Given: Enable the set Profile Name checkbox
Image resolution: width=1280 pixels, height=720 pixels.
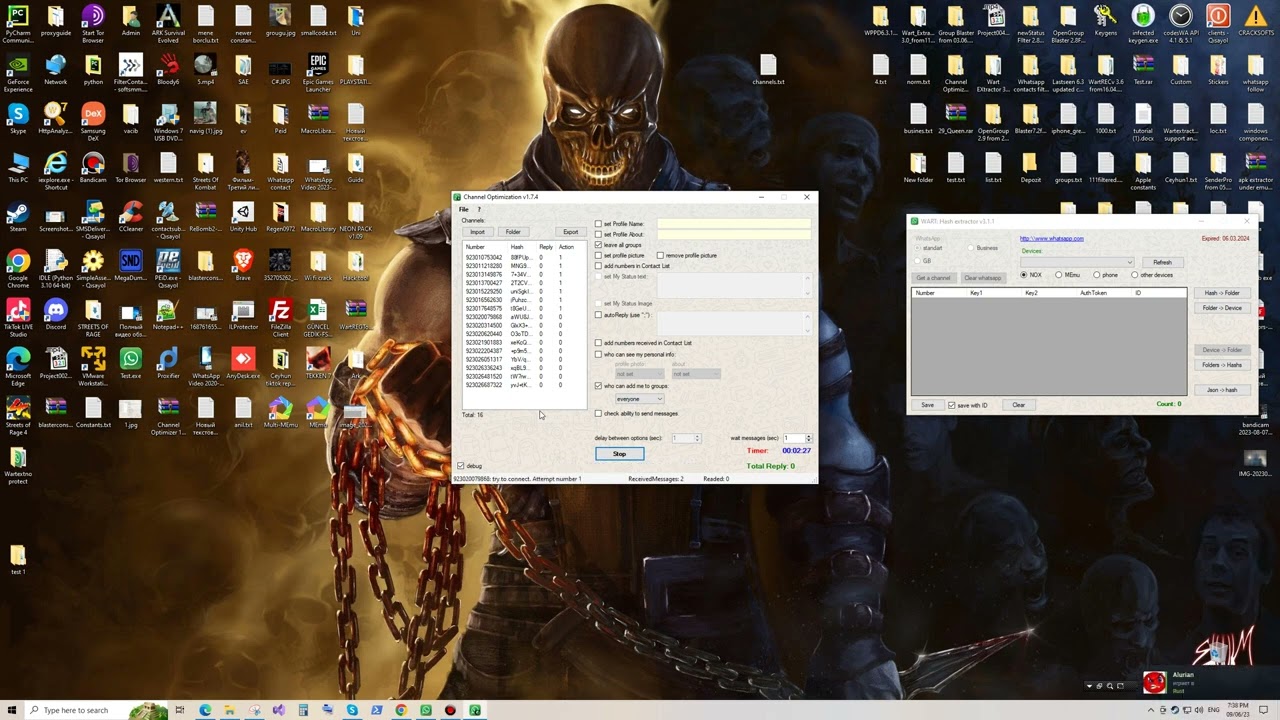Looking at the screenshot, I should (x=598, y=224).
